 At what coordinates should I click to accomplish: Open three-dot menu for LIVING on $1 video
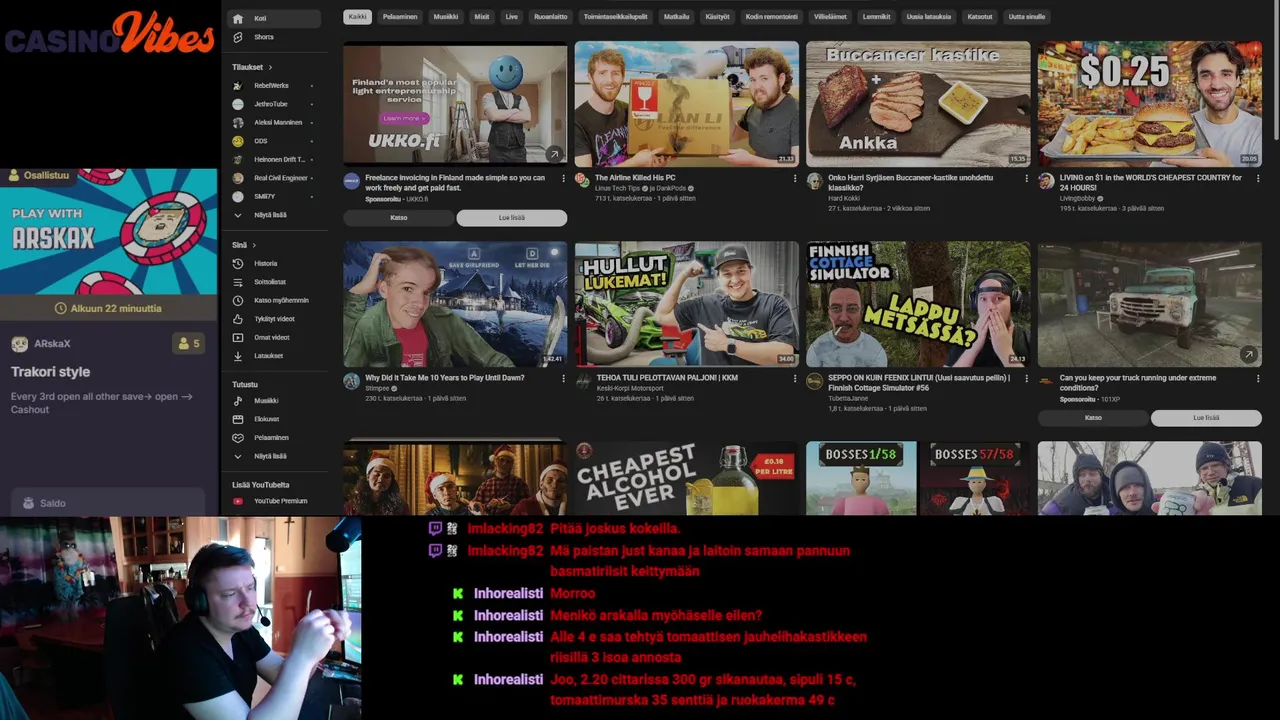pyautogui.click(x=1258, y=179)
